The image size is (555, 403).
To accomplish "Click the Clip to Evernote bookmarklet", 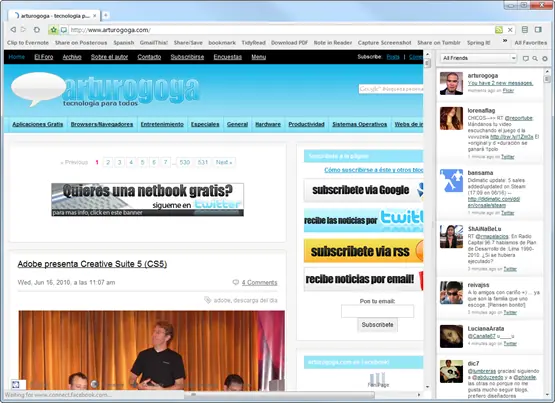I will pos(28,43).
